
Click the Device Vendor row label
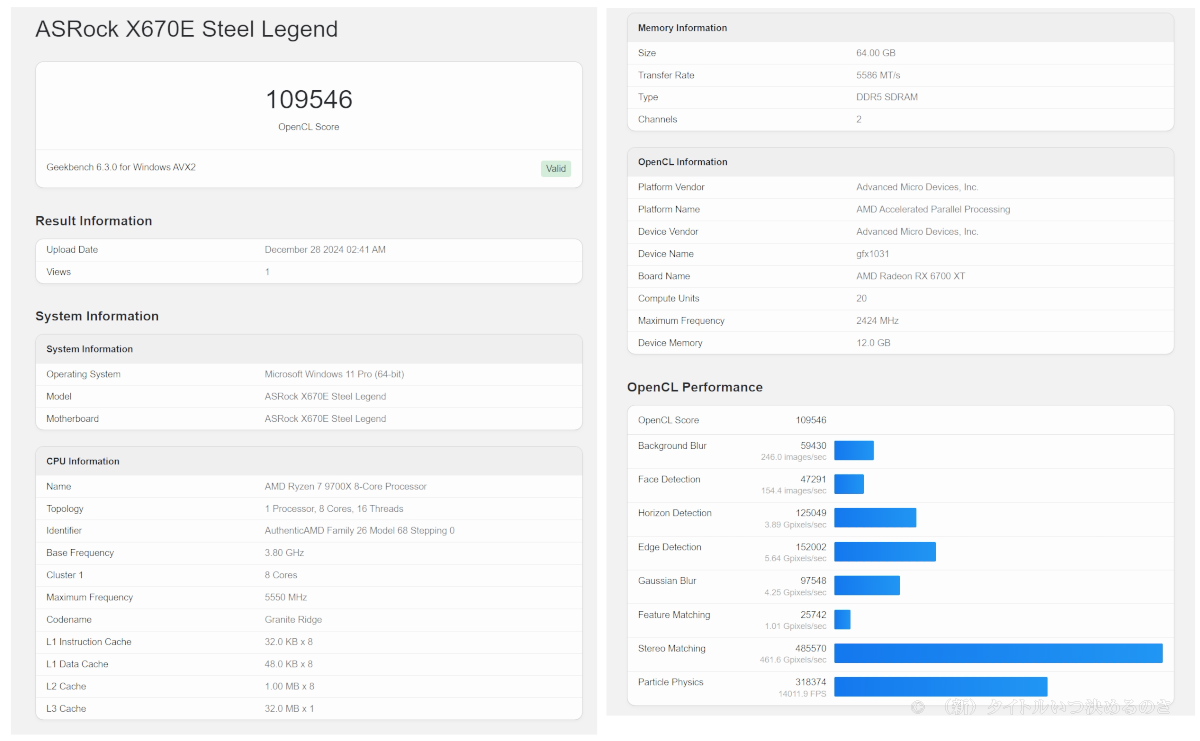[x=668, y=232]
